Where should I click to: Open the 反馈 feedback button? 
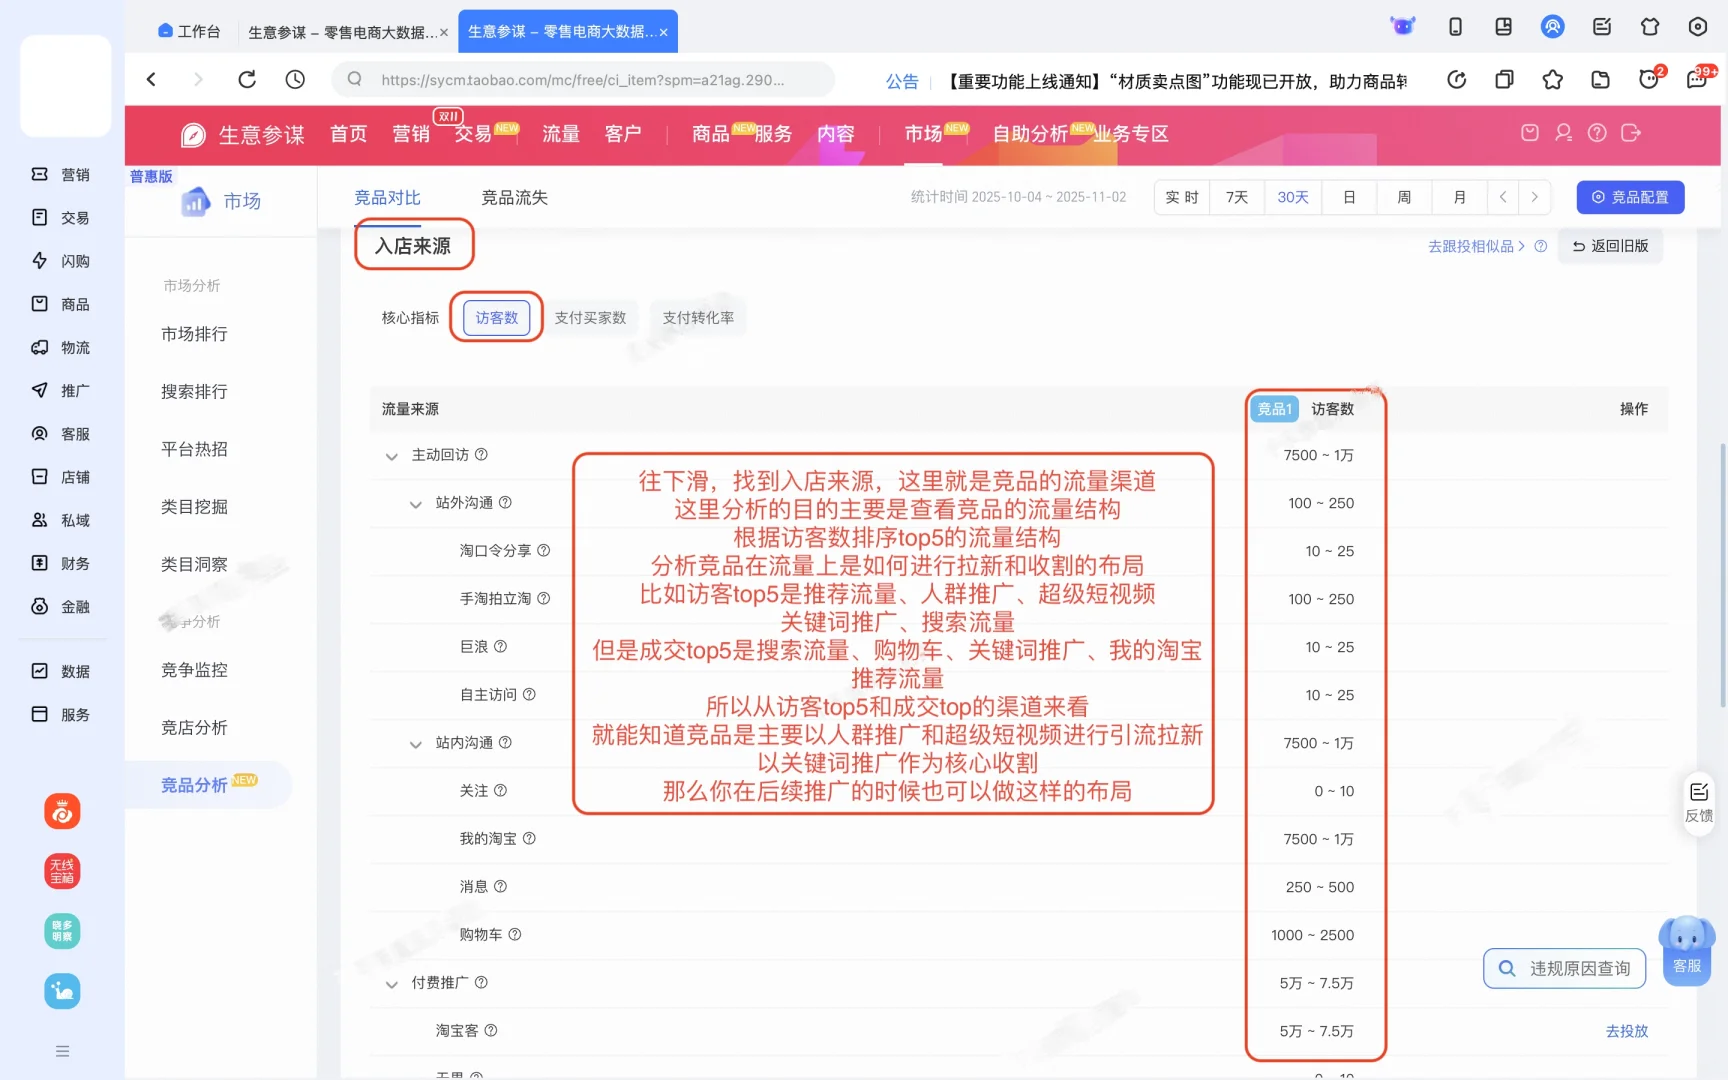(1699, 803)
